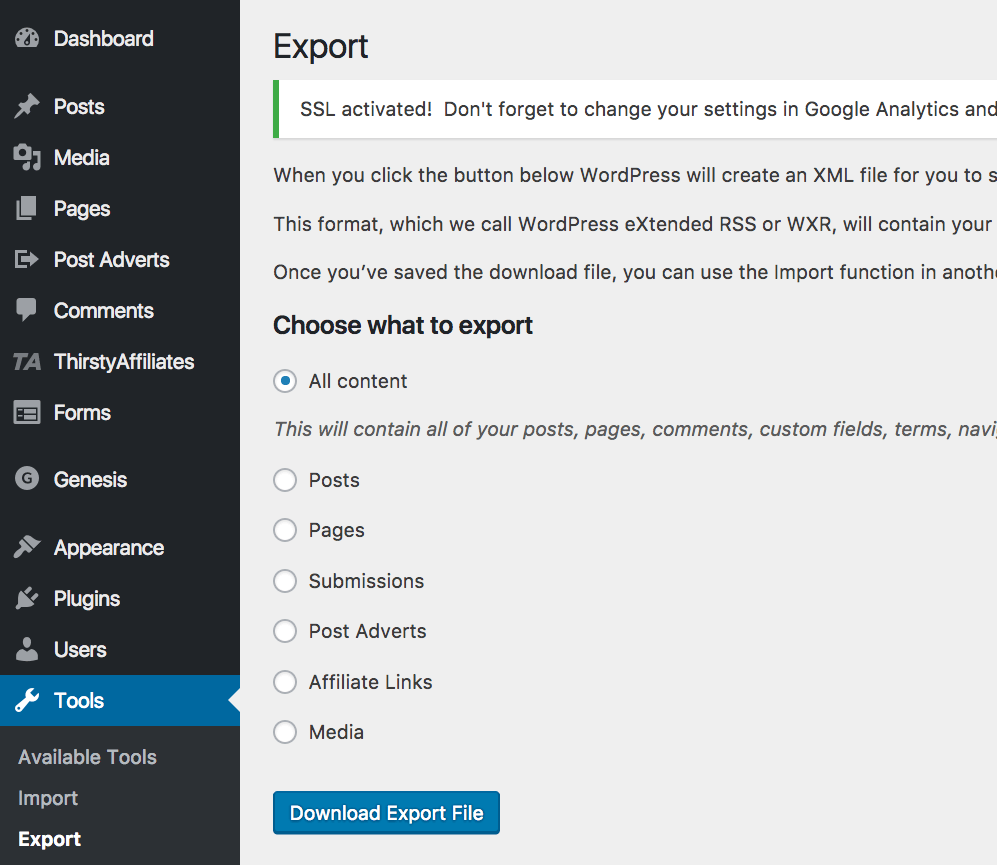This screenshot has height=865, width=997.
Task: Click the Posts pushpin icon
Action: (27, 107)
